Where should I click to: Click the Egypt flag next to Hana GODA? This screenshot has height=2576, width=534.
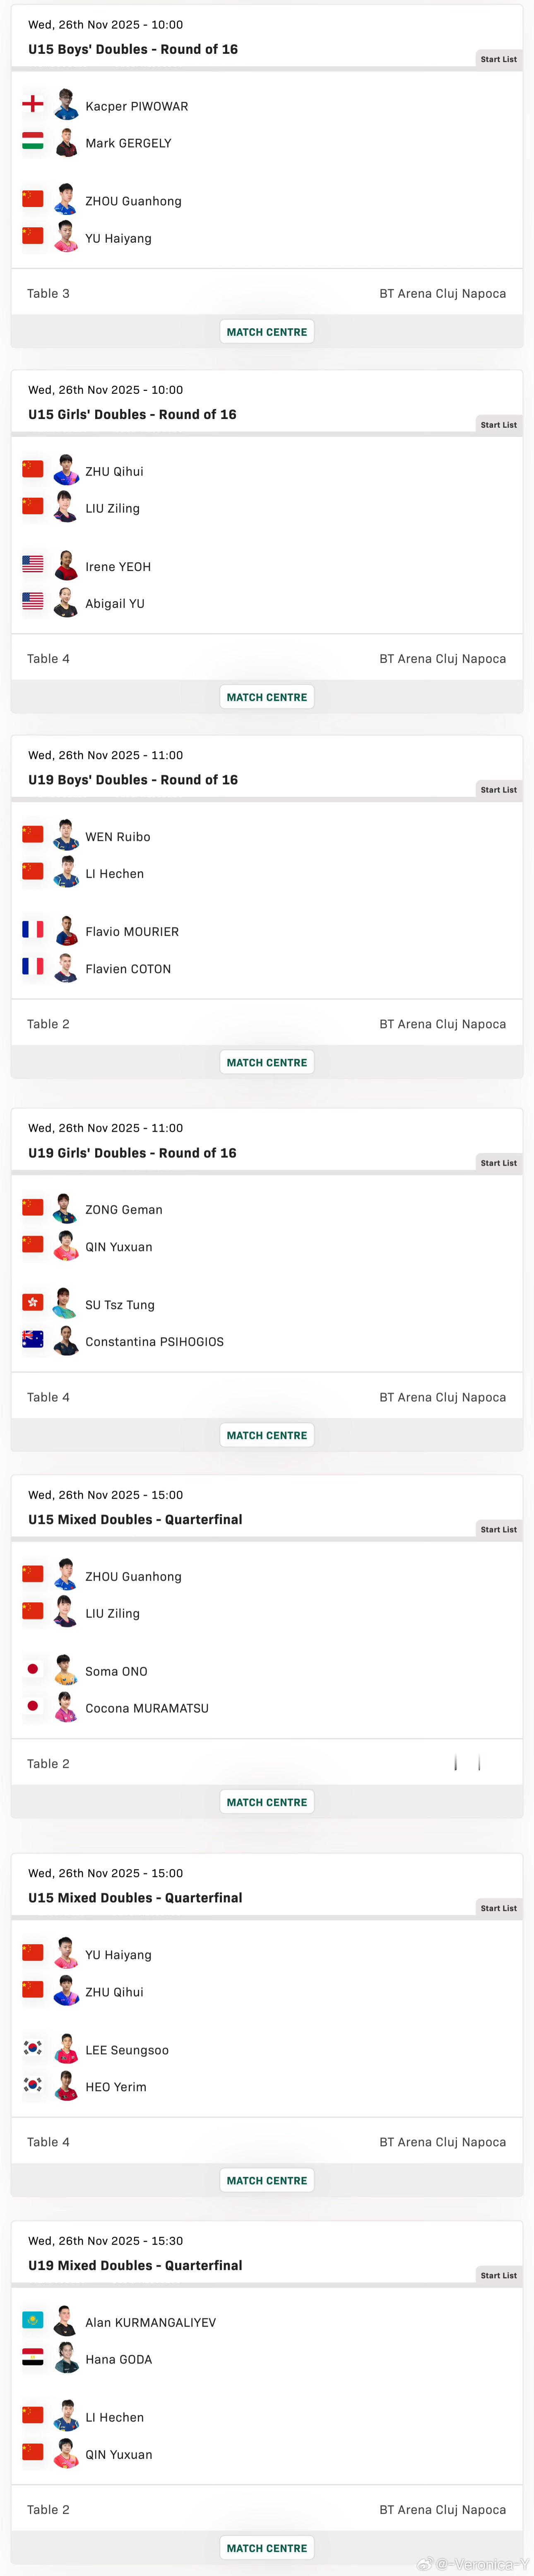(x=33, y=2357)
